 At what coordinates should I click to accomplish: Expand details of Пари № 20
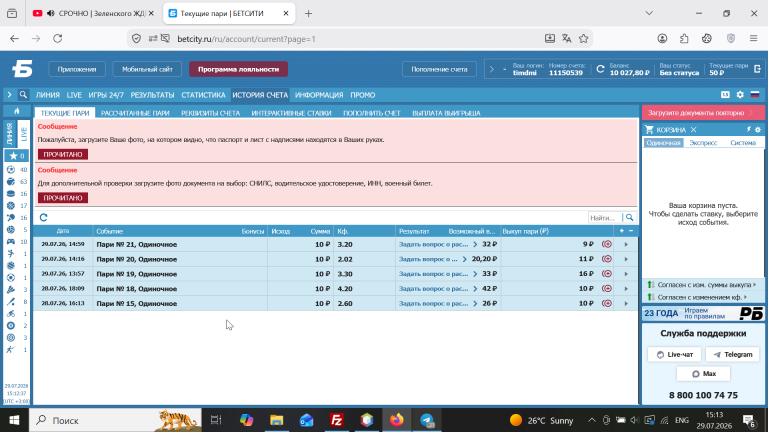(x=626, y=259)
